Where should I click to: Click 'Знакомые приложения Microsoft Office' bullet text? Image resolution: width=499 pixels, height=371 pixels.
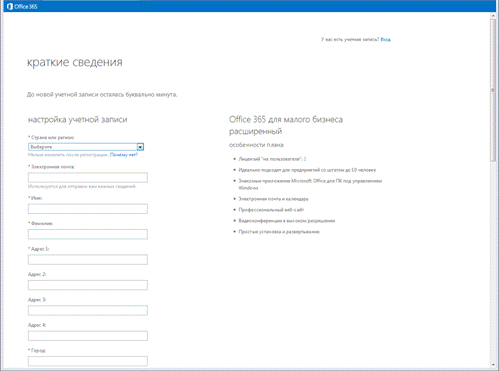click(x=310, y=184)
